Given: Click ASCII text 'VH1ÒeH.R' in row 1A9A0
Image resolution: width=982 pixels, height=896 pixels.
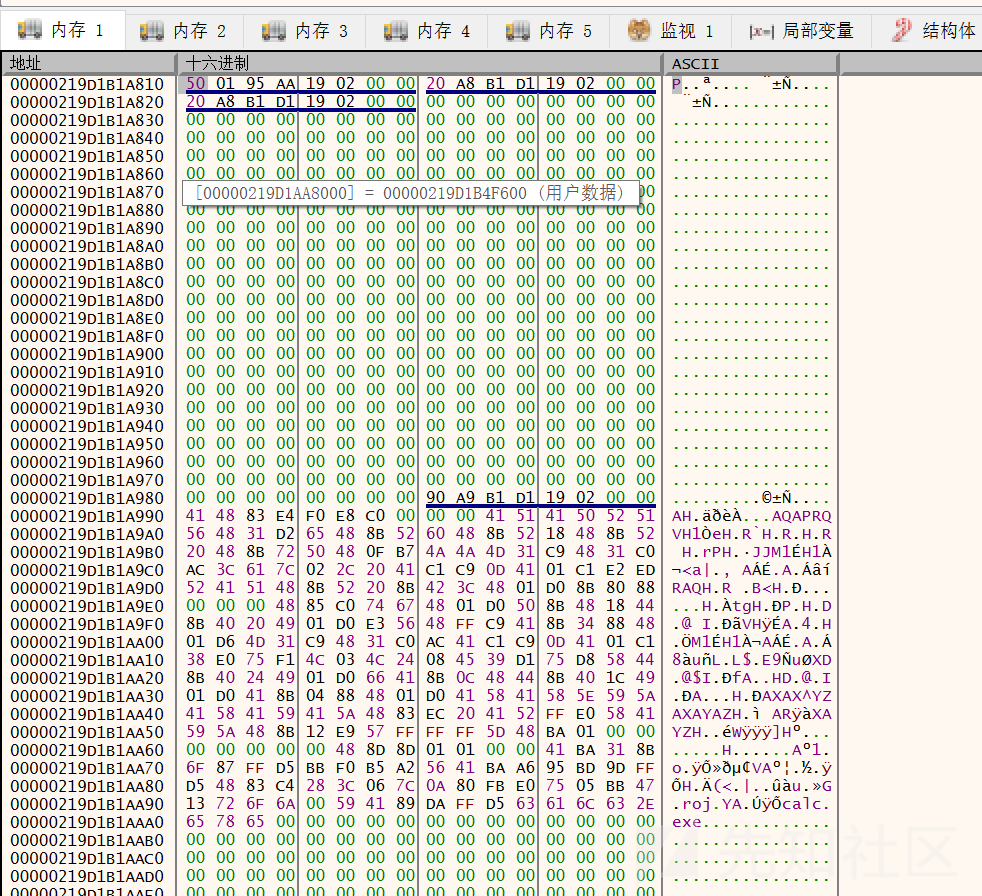Looking at the screenshot, I should coord(712,534).
